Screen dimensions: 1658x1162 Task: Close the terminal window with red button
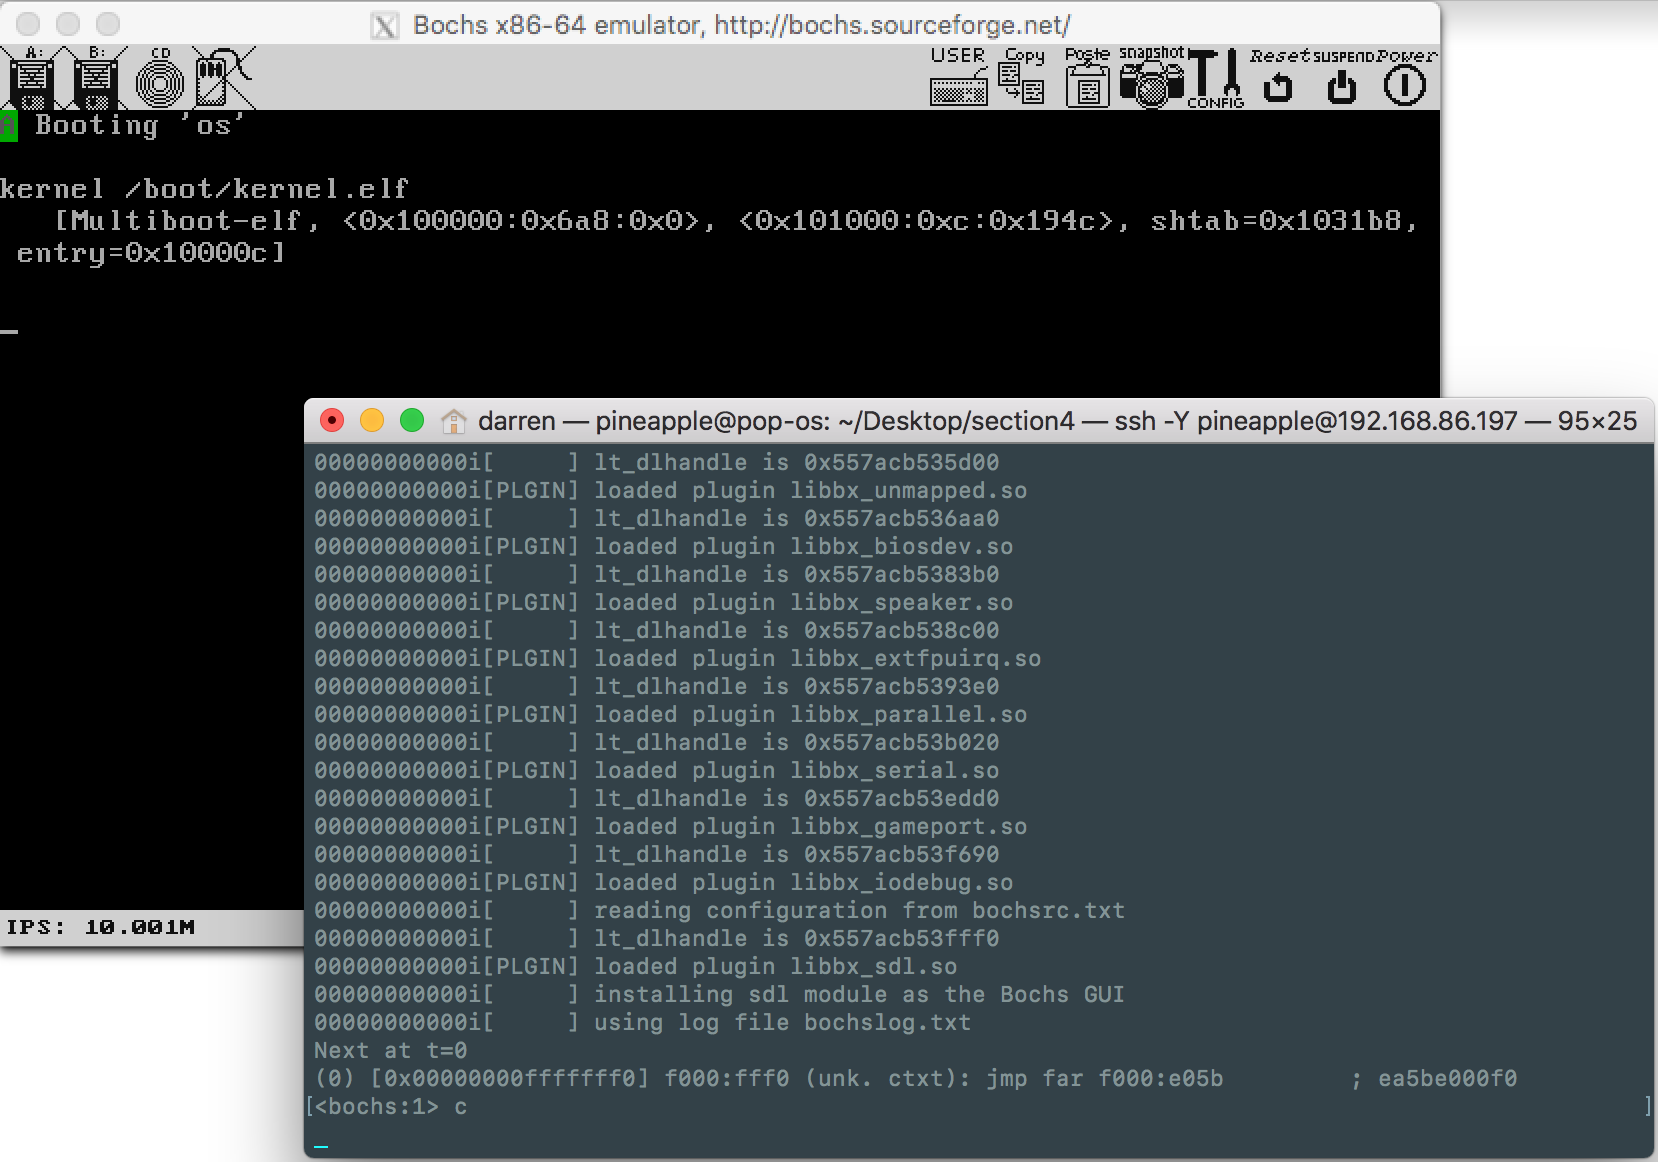pos(332,420)
